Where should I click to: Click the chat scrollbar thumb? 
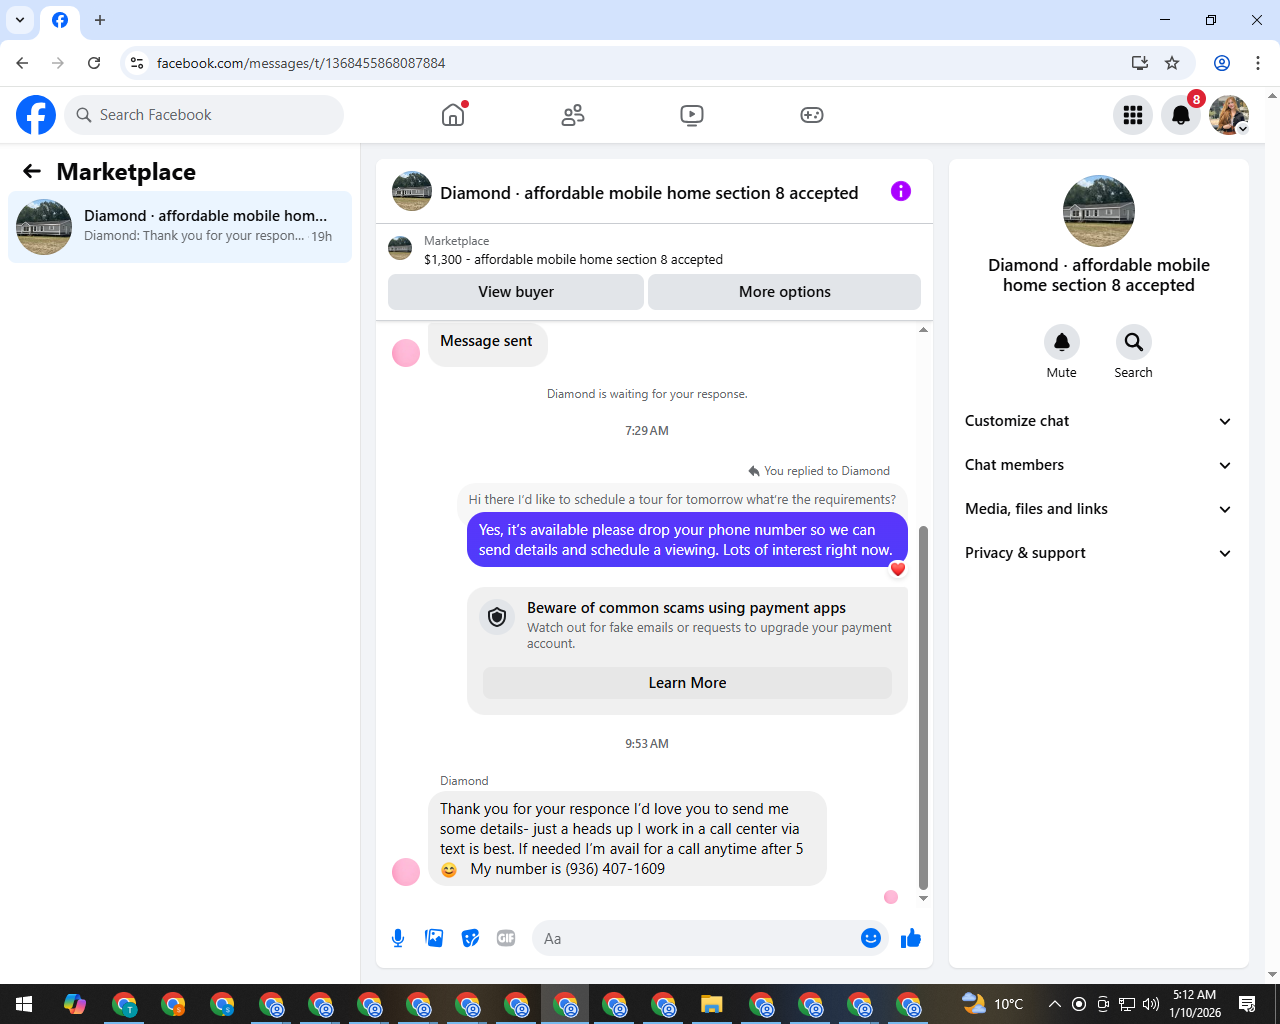923,708
